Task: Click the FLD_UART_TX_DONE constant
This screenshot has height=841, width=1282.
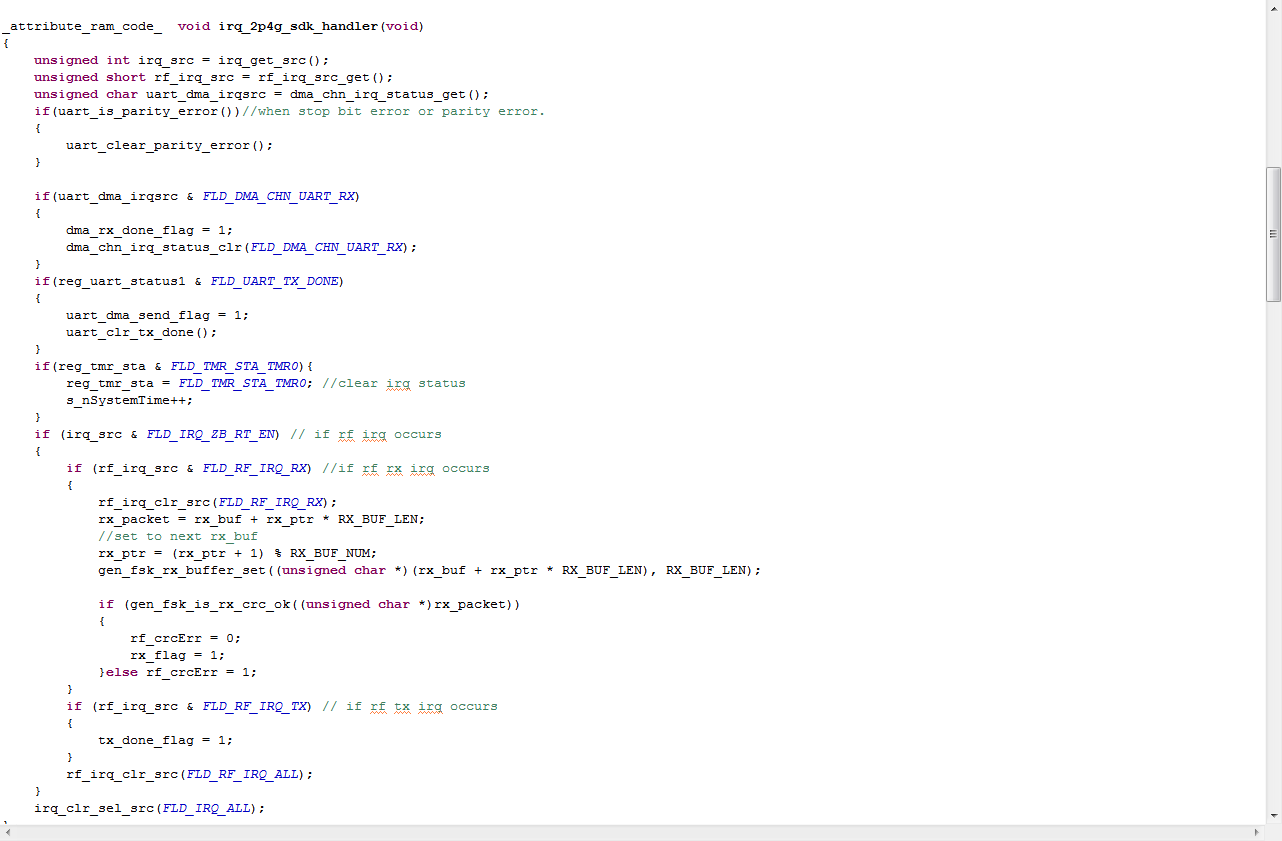Action: (x=274, y=281)
